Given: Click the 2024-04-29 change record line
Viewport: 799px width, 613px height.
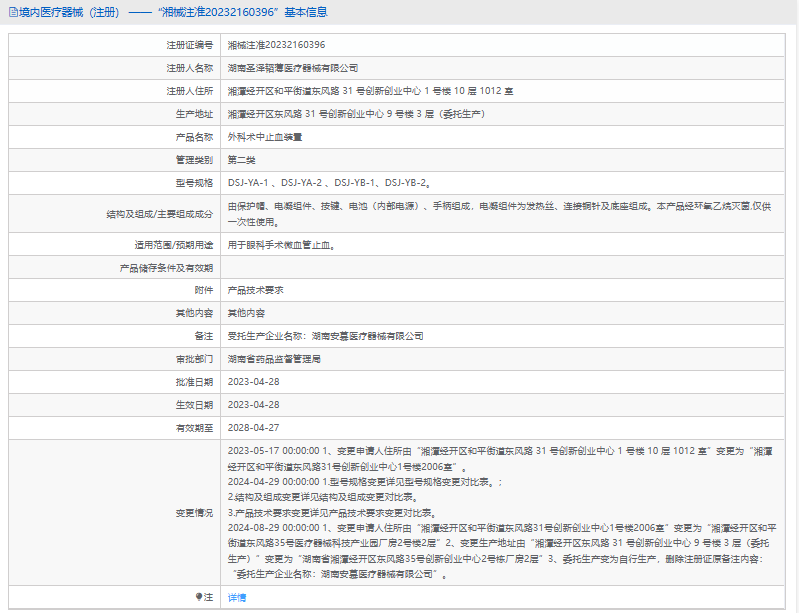Looking at the screenshot, I should tap(365, 482).
